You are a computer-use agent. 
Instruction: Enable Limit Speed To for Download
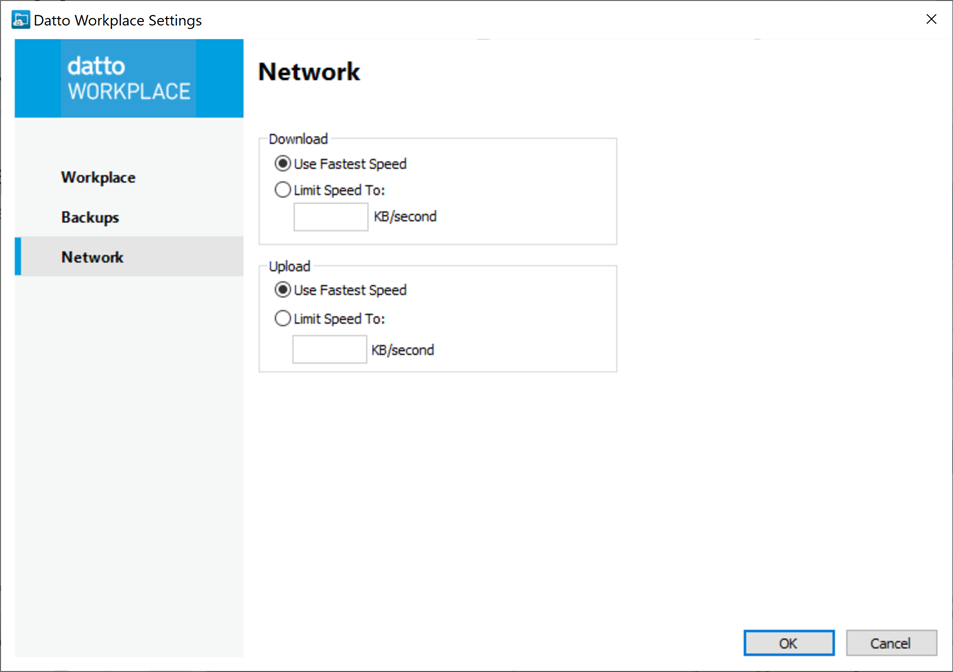pyautogui.click(x=283, y=190)
